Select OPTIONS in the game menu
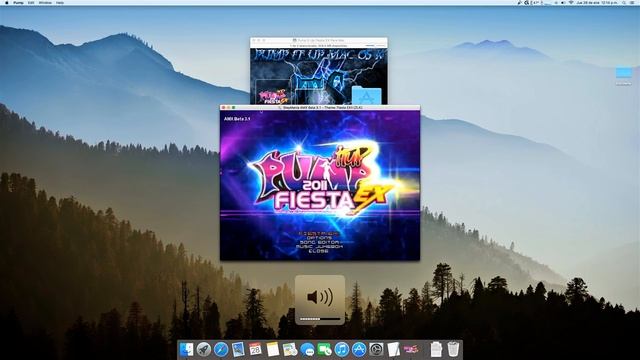 pos(319,238)
